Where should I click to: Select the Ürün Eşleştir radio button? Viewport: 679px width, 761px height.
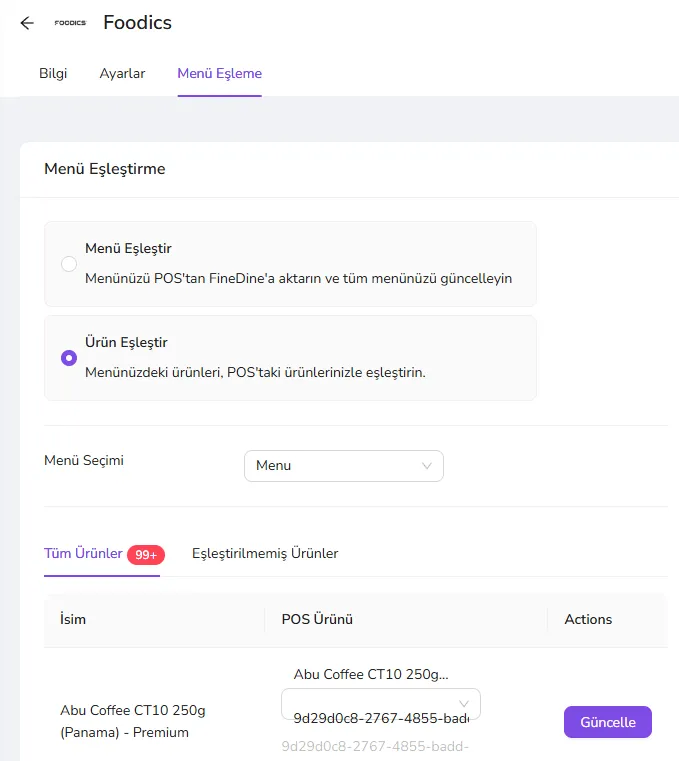(69, 358)
